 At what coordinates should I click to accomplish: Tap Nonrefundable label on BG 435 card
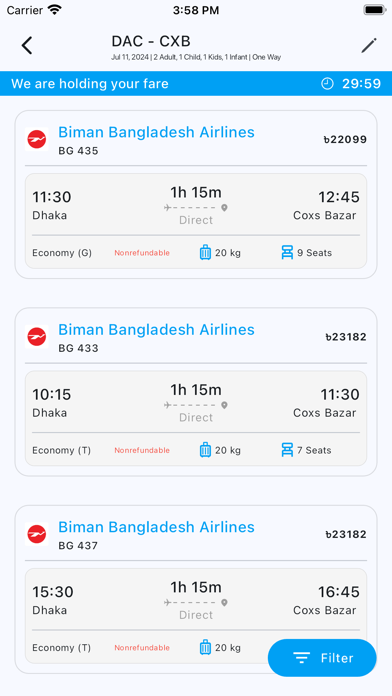pos(142,253)
